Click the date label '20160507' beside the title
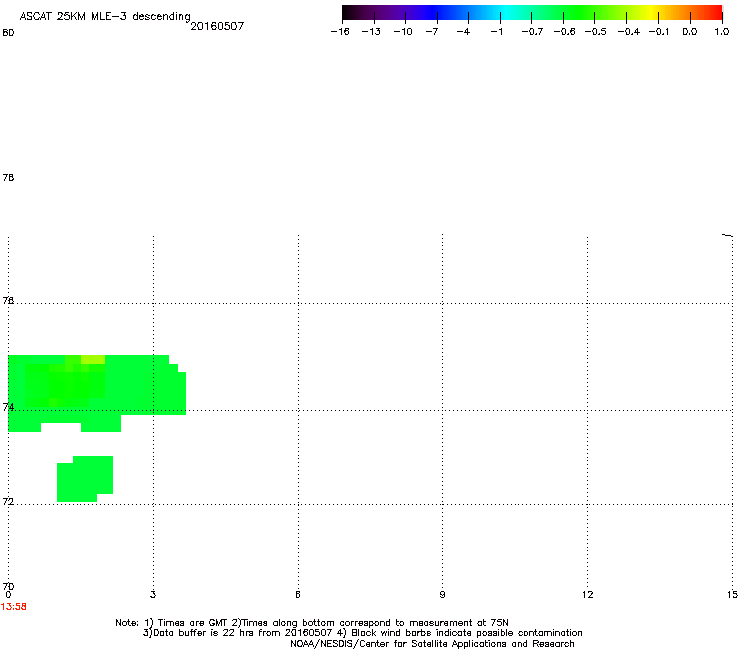The height and width of the screenshot is (650, 740). (217, 26)
